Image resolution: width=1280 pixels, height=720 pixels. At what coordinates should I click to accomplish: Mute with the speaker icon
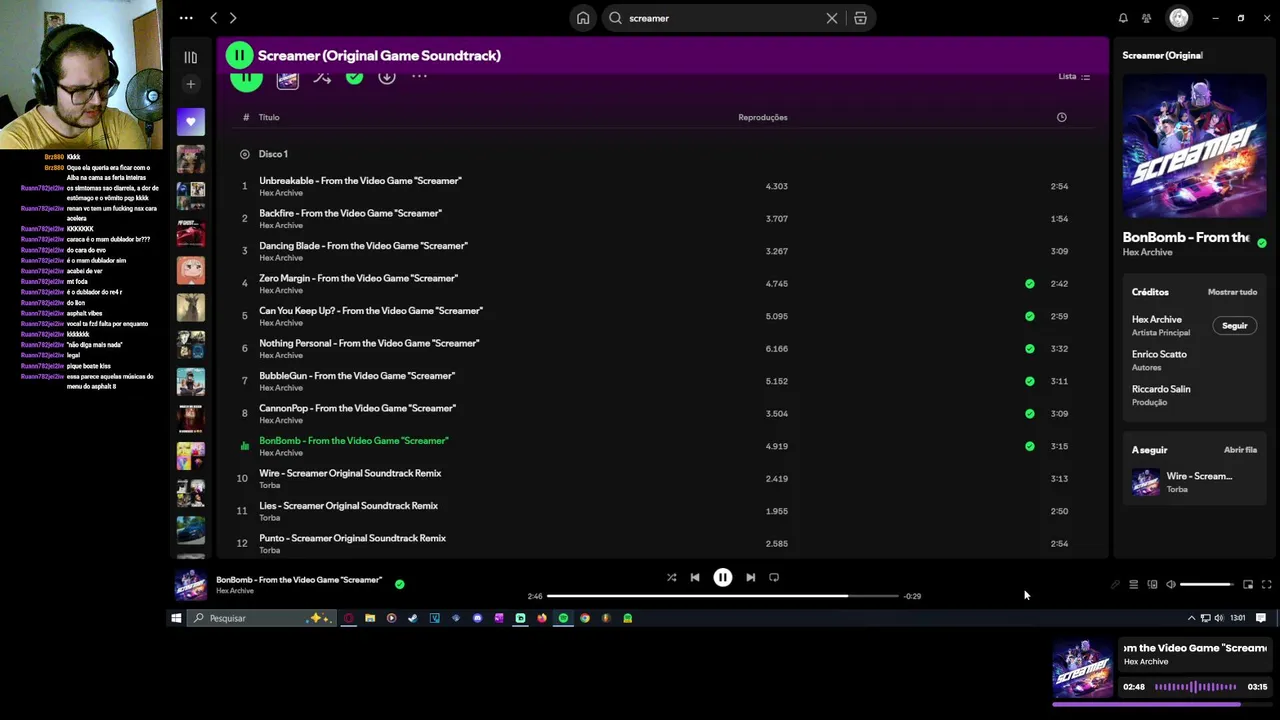pyautogui.click(x=1171, y=584)
